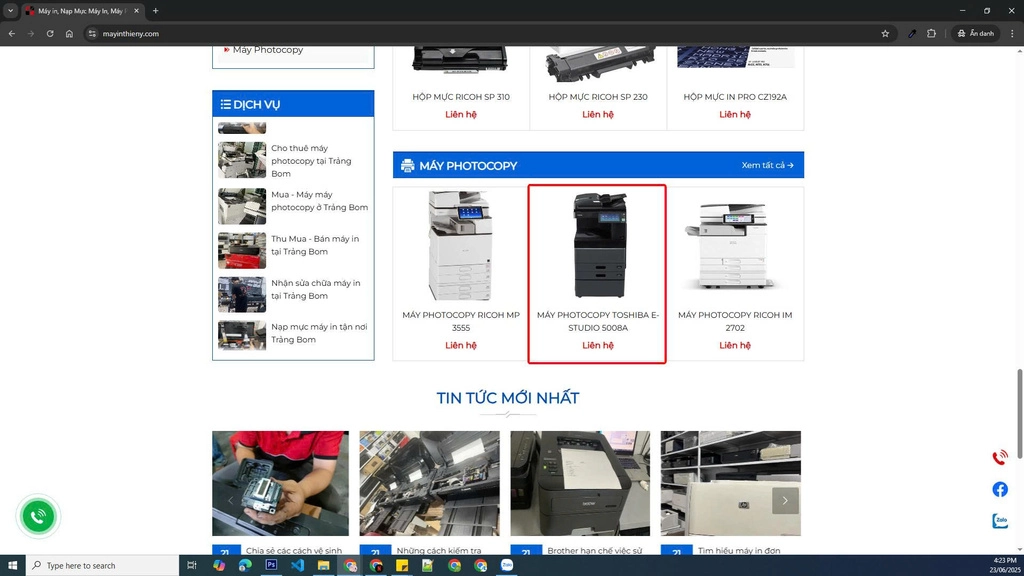This screenshot has width=1024, height=576.
Task: Bookmark this page with the star icon
Action: click(x=885, y=33)
